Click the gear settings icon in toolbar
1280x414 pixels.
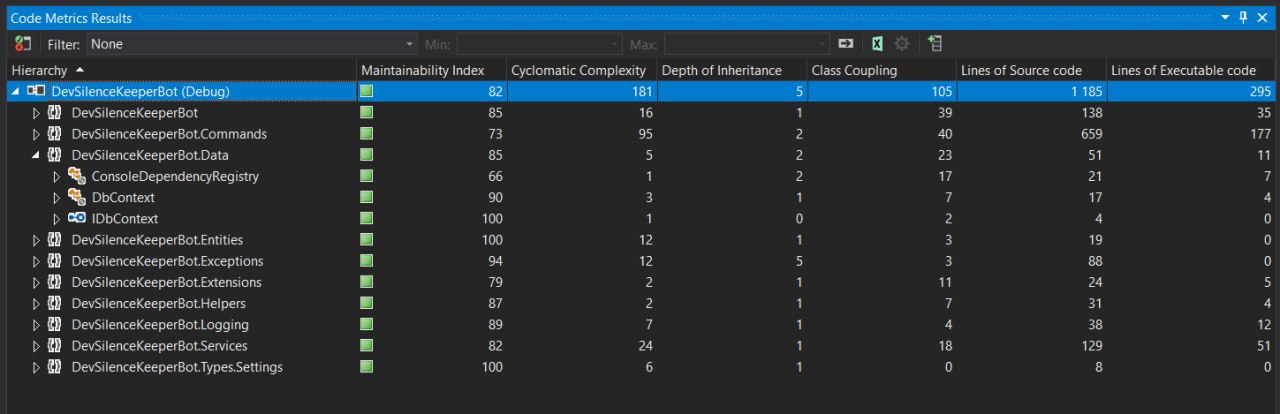coord(902,44)
